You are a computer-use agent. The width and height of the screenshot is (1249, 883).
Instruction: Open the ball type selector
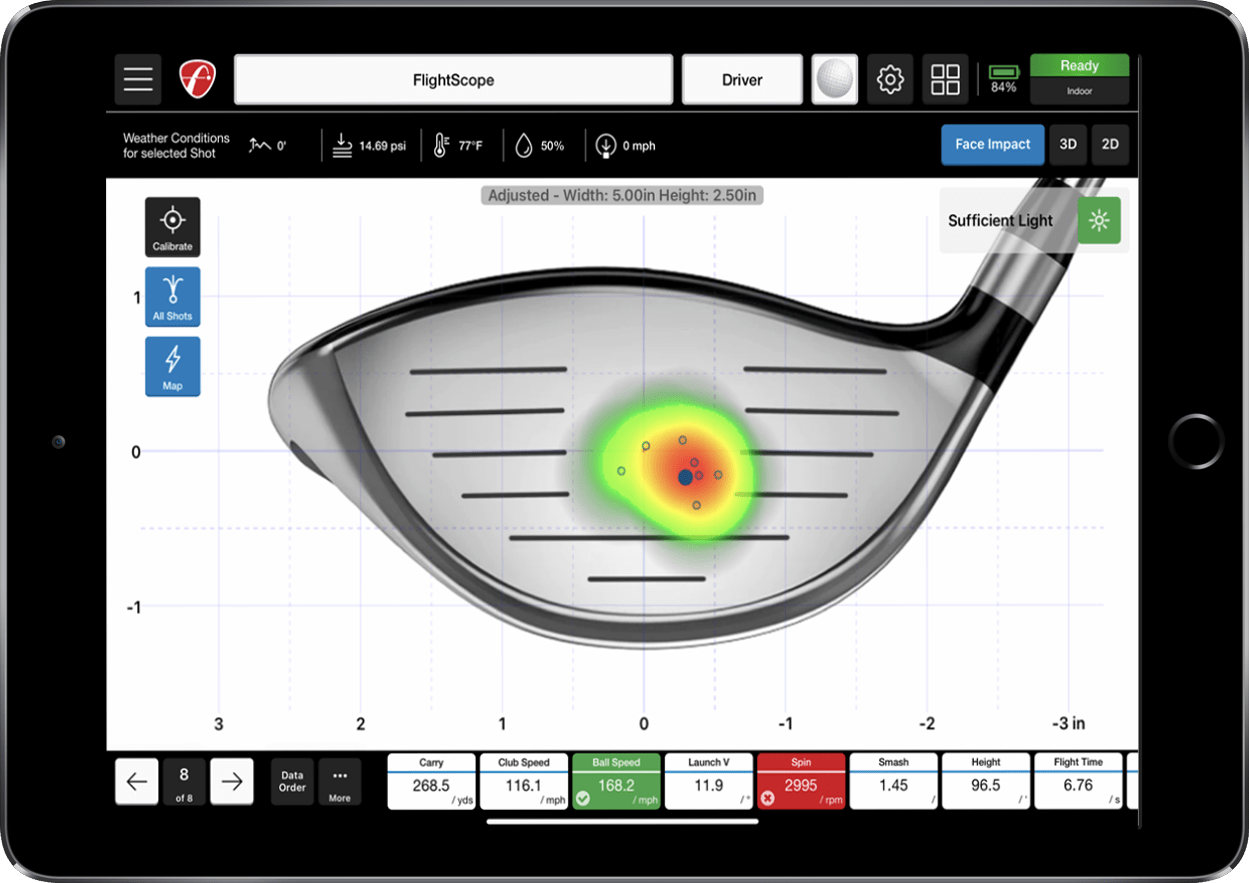pos(835,79)
